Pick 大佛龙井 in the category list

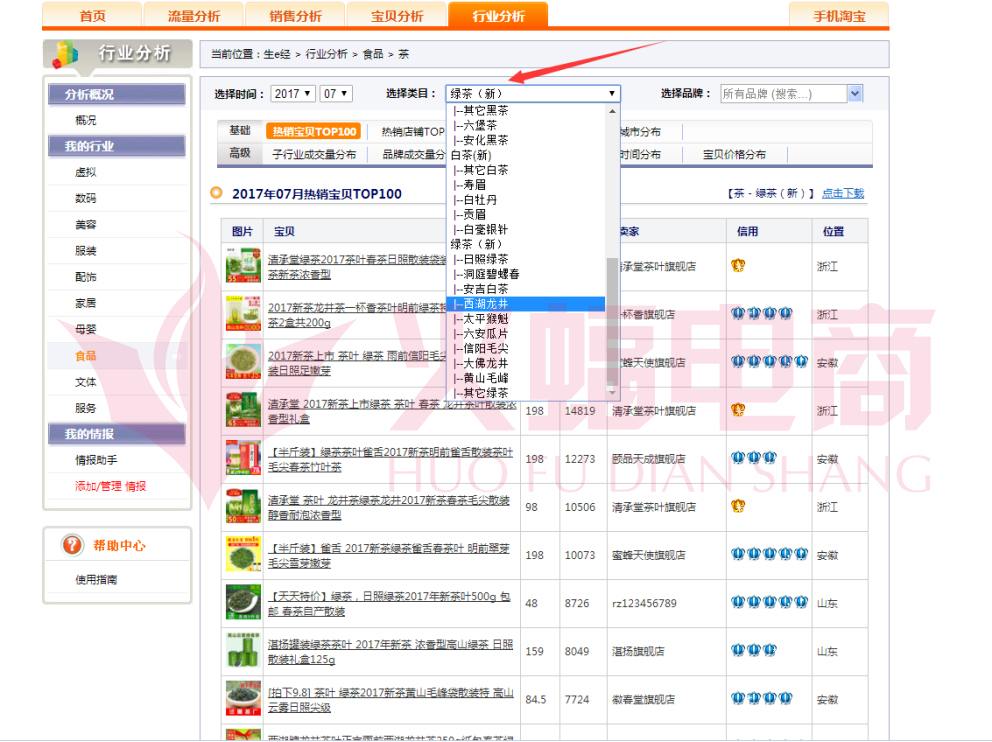(526, 364)
